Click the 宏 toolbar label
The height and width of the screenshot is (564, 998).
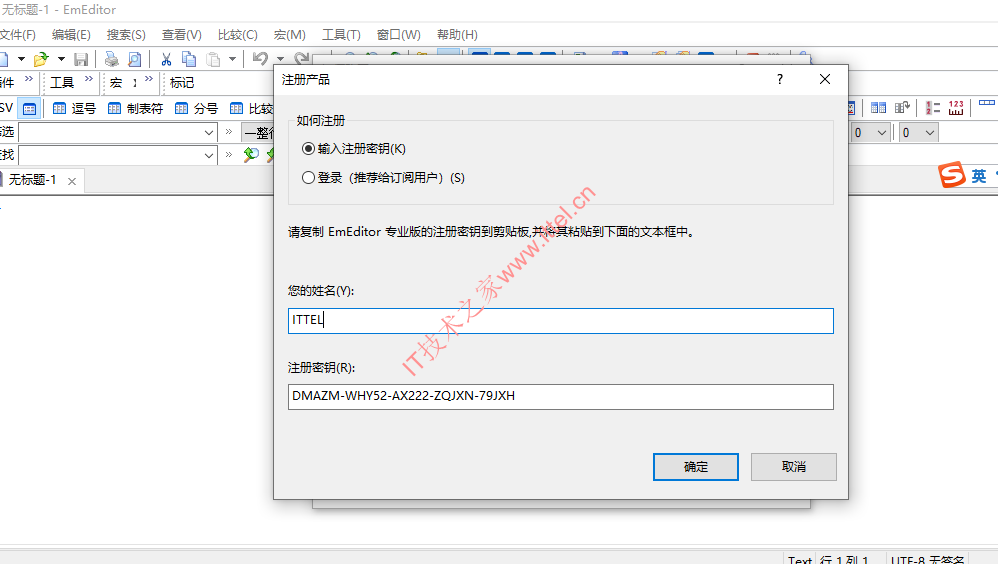click(116, 82)
